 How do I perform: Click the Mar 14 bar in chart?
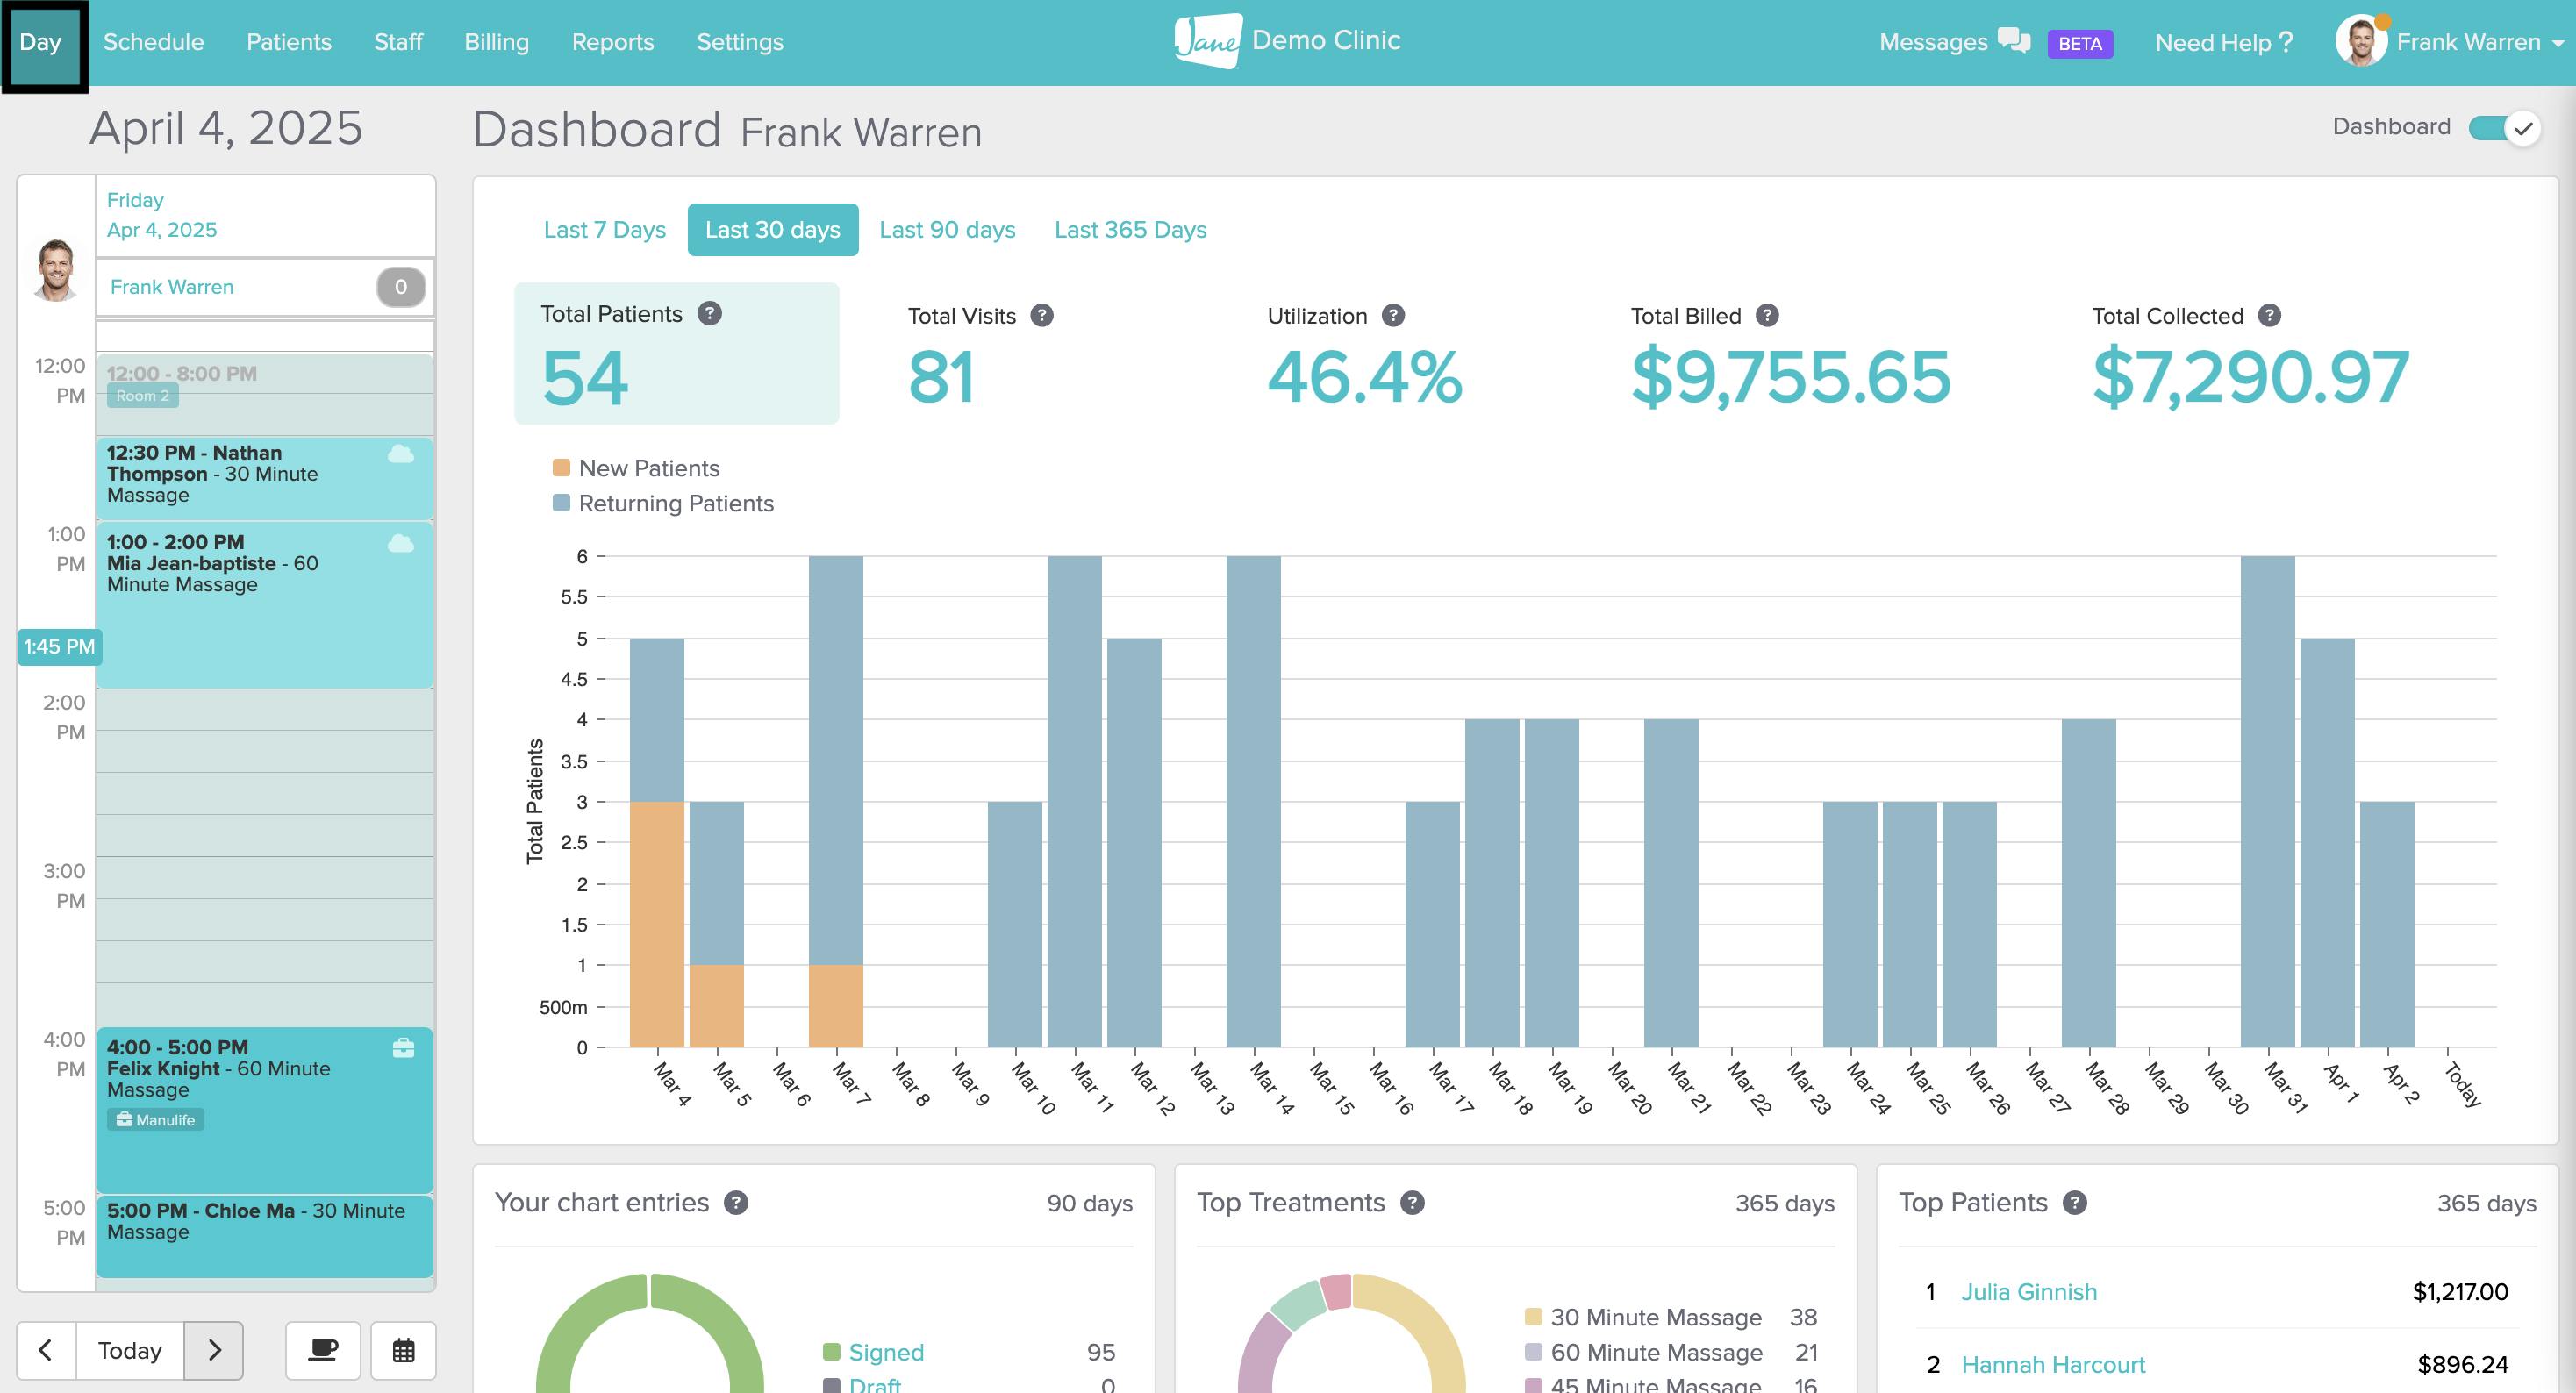(1254, 802)
